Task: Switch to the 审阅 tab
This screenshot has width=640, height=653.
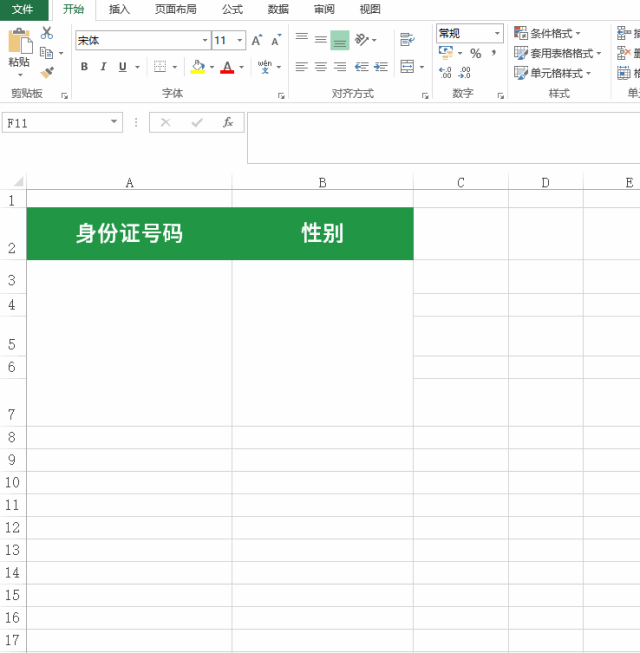Action: tap(324, 9)
